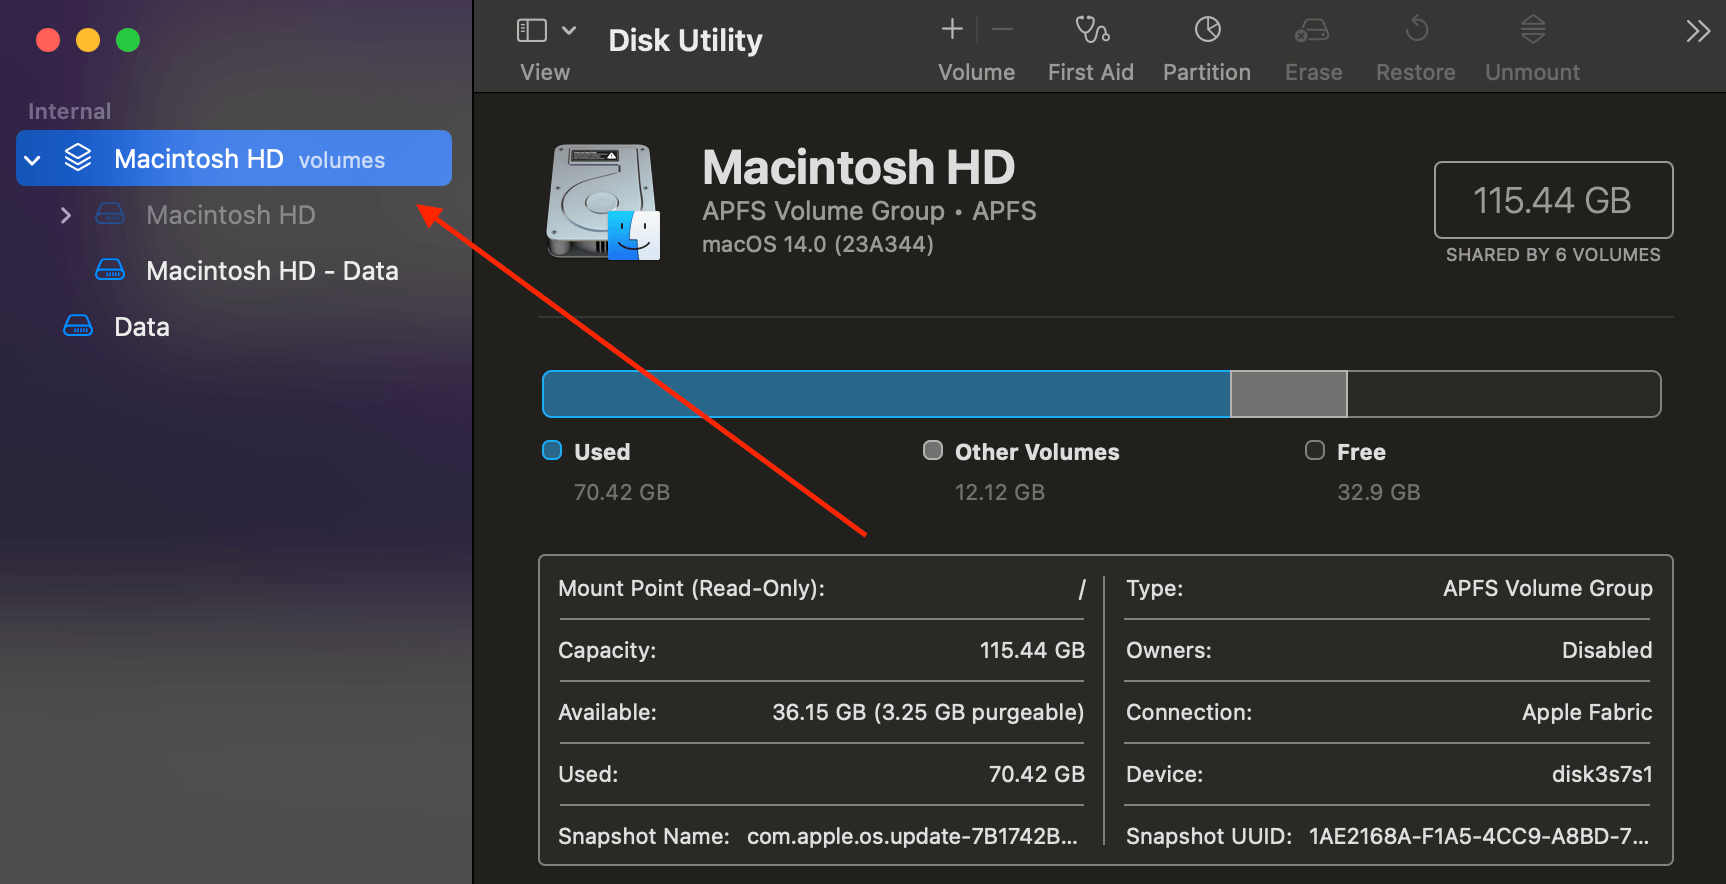The height and width of the screenshot is (884, 1726).
Task: Click the green window zoom button
Action: click(x=128, y=40)
